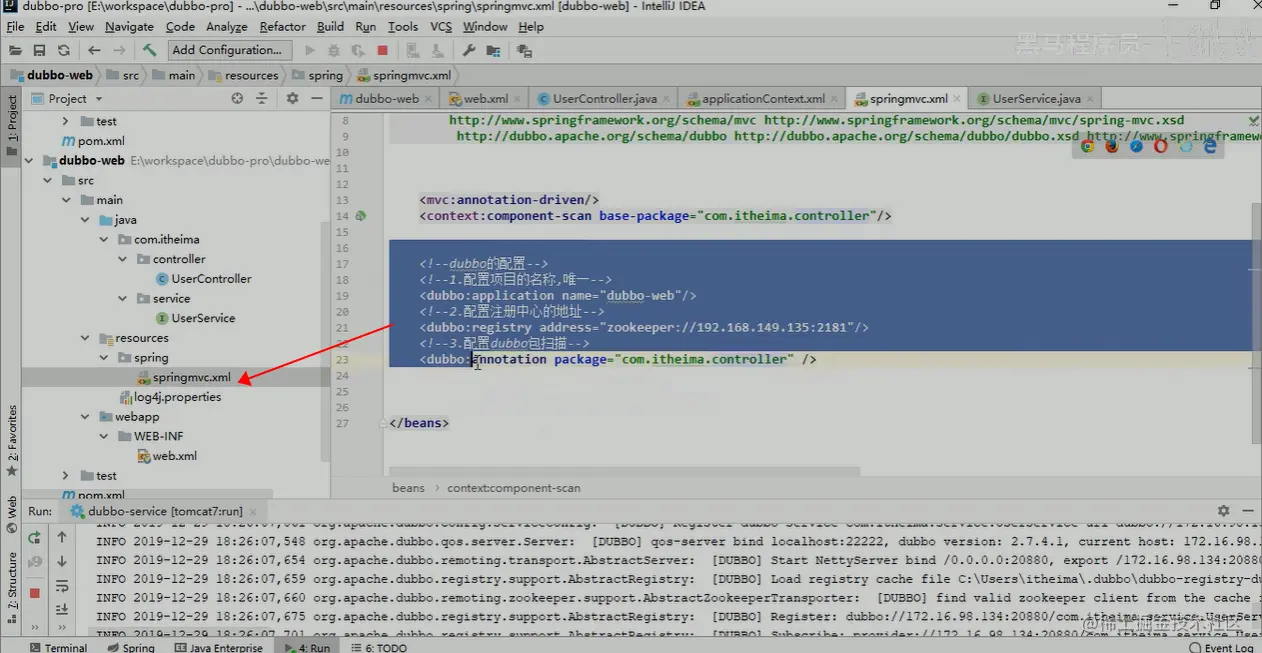The width and height of the screenshot is (1262, 653).
Task: Click context:component-scan in editor breadcrumb
Action: (x=514, y=488)
